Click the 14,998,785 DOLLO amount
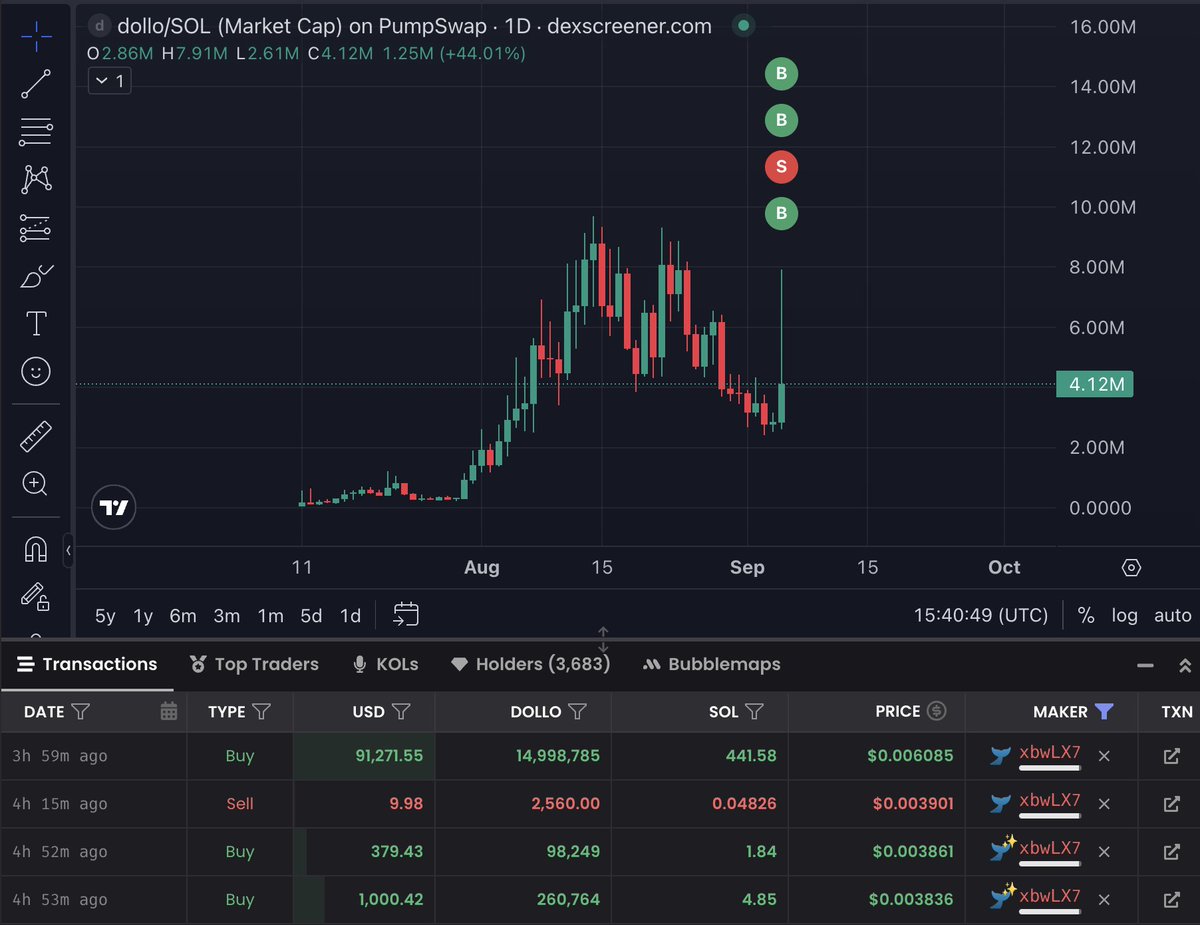The width and height of the screenshot is (1200, 925). [558, 756]
